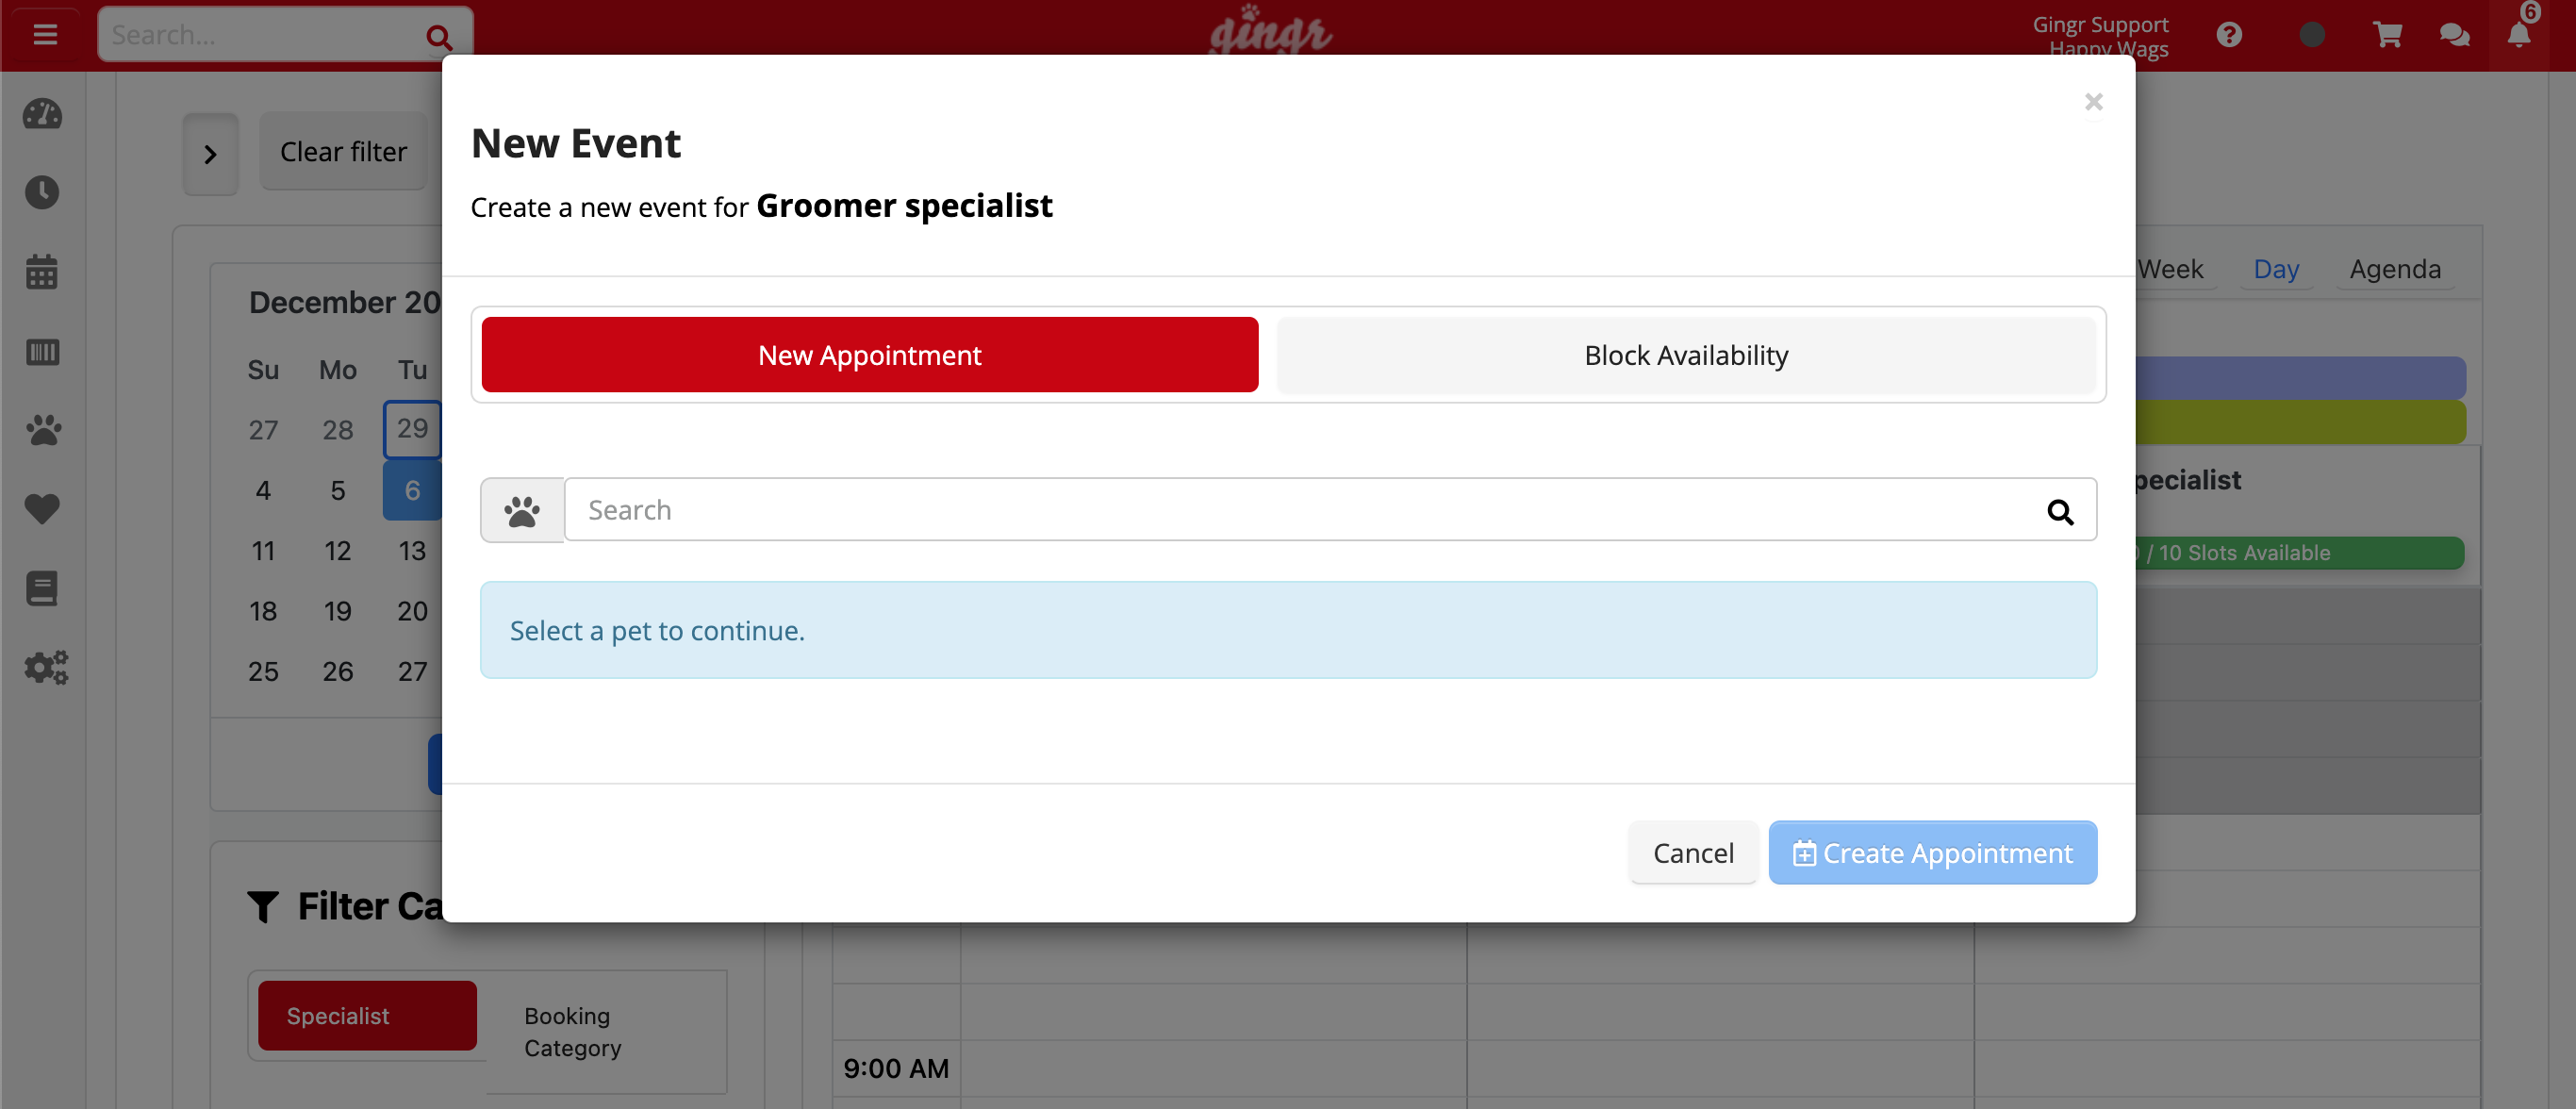
Task: Open the hamburger menu icon
Action: click(x=44, y=35)
